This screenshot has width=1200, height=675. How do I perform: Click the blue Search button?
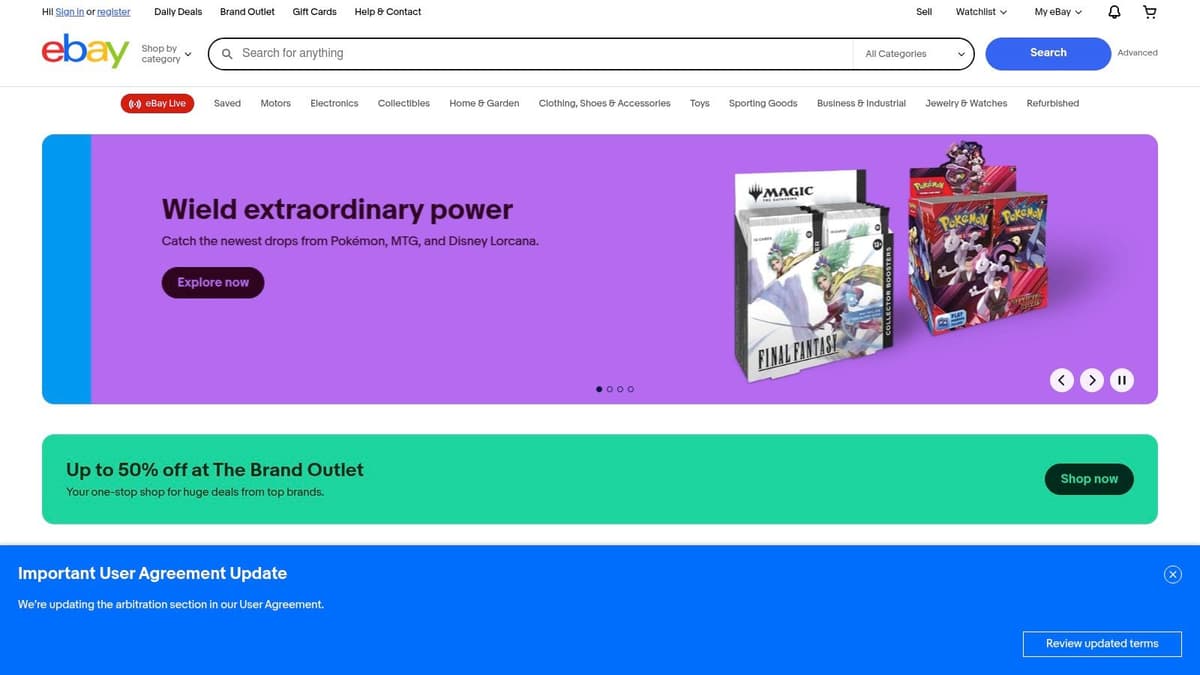pos(1048,53)
